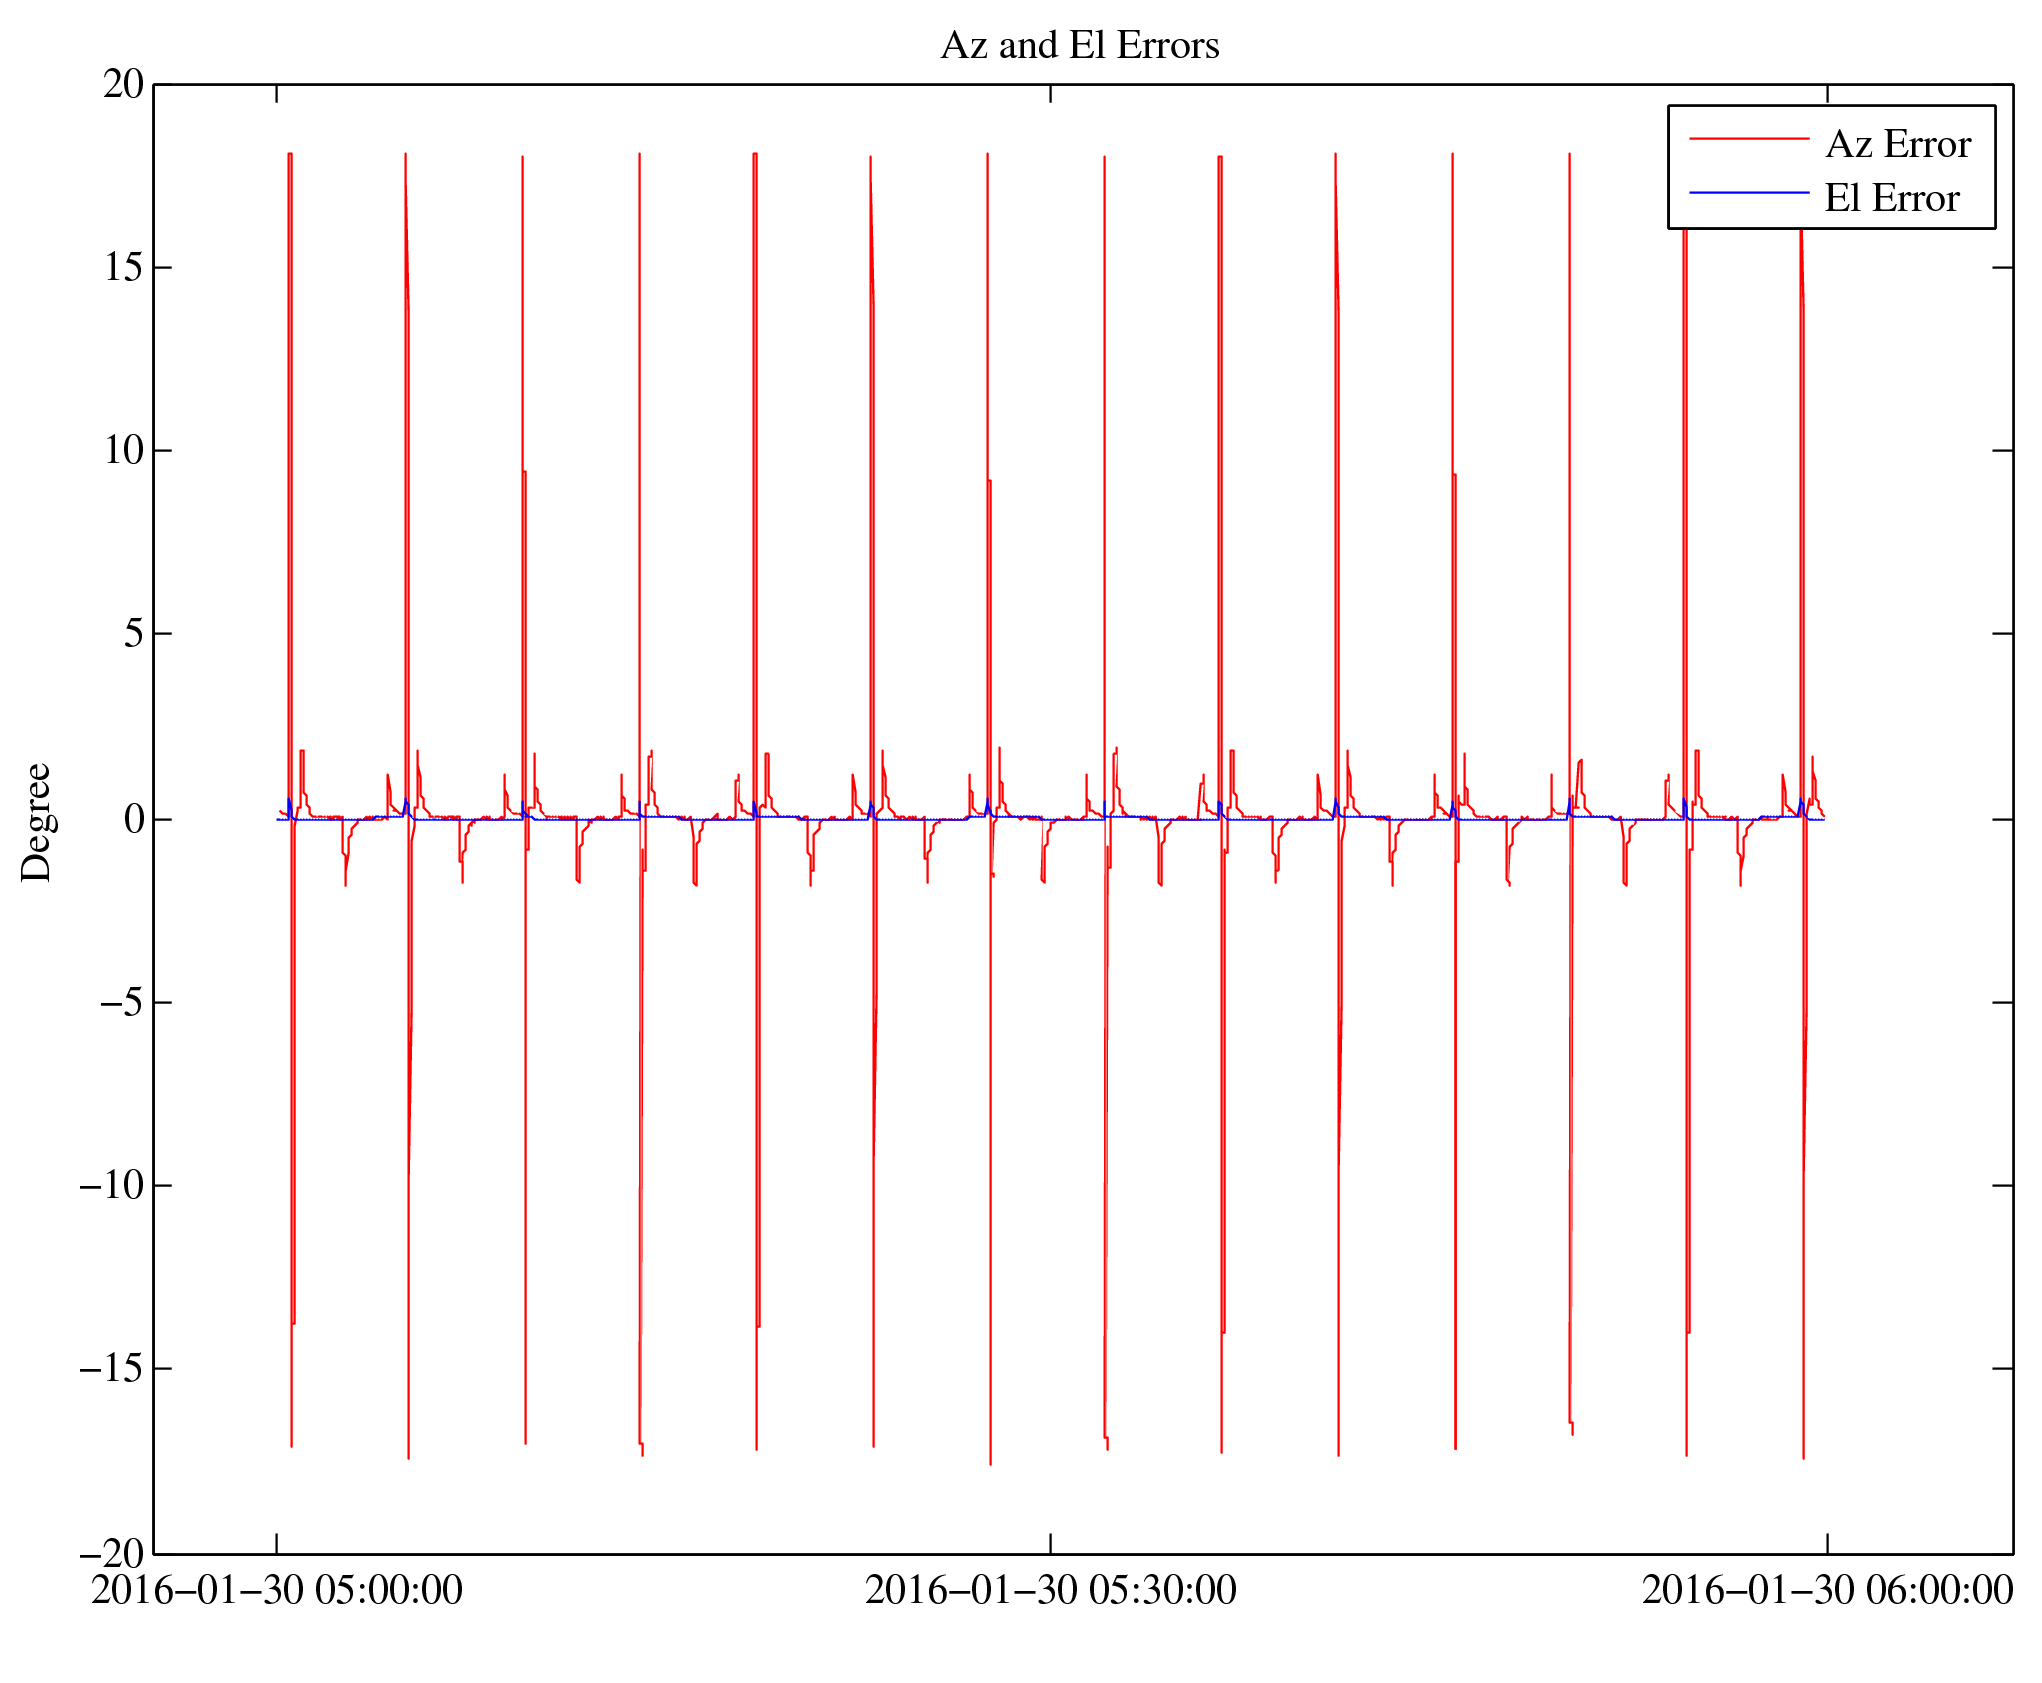Viewport: 2042px width, 1683px height.
Task: Click the El Error legend label
Action: pos(1891,199)
